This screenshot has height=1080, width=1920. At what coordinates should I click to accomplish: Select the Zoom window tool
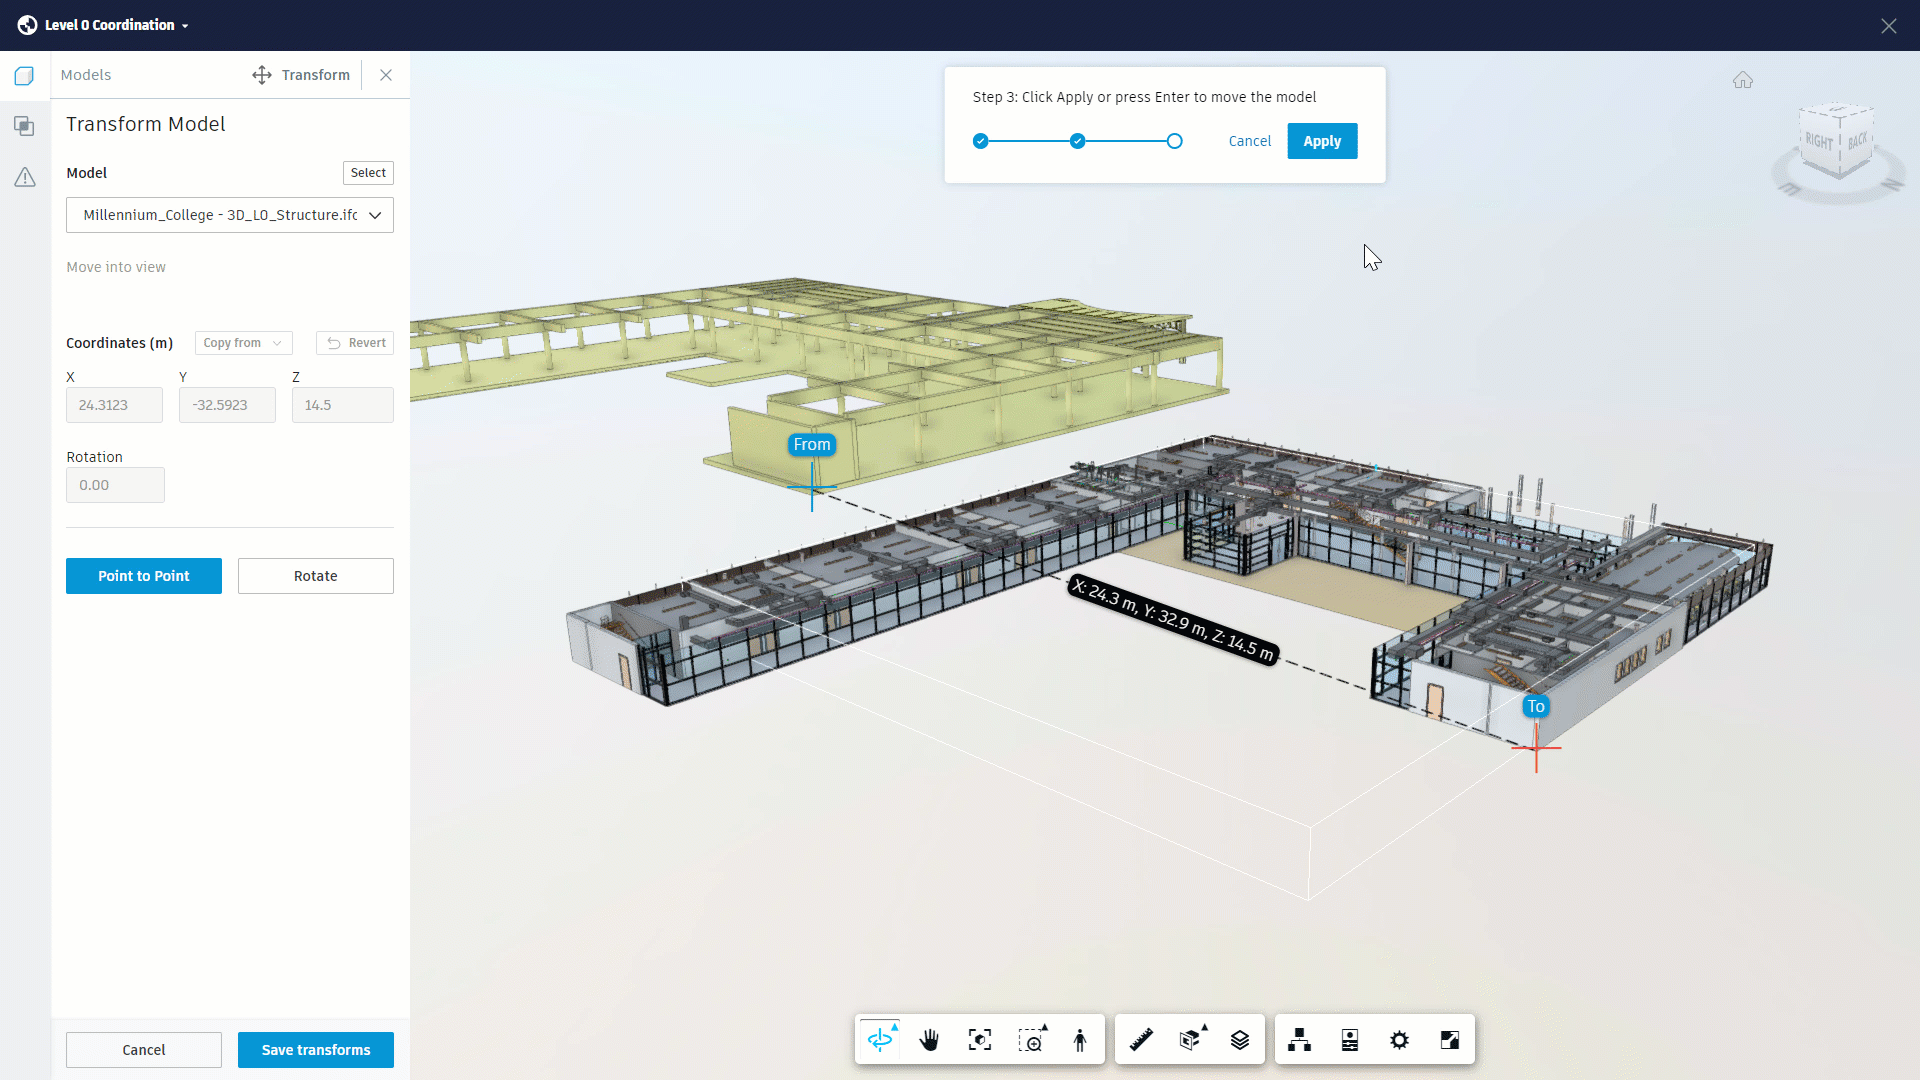(x=1031, y=1040)
